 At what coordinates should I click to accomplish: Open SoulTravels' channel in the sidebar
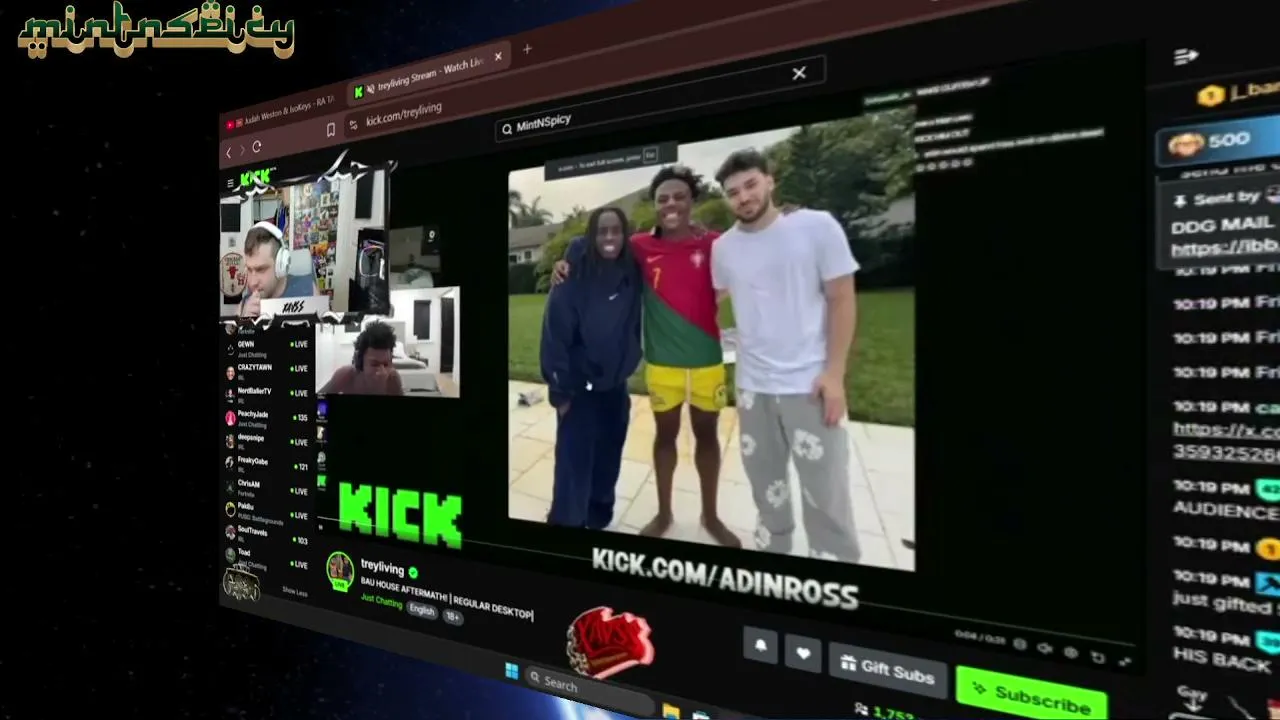(x=267, y=535)
